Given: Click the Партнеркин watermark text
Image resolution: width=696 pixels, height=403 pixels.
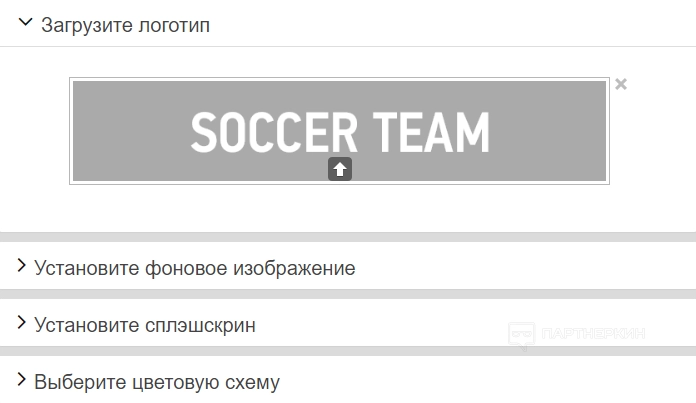Looking at the screenshot, I should tap(593, 334).
